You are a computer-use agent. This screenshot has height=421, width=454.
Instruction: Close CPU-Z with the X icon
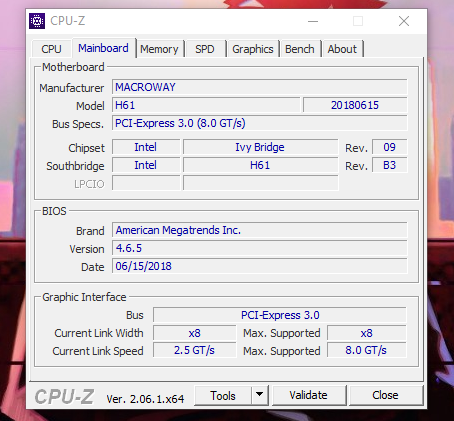point(404,21)
